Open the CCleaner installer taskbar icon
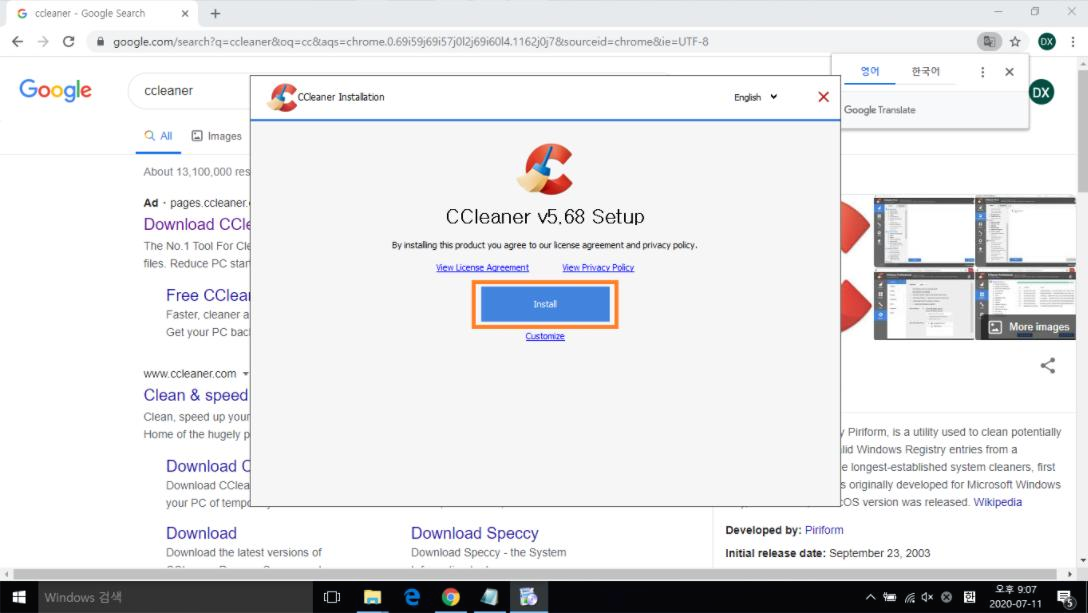 528,597
